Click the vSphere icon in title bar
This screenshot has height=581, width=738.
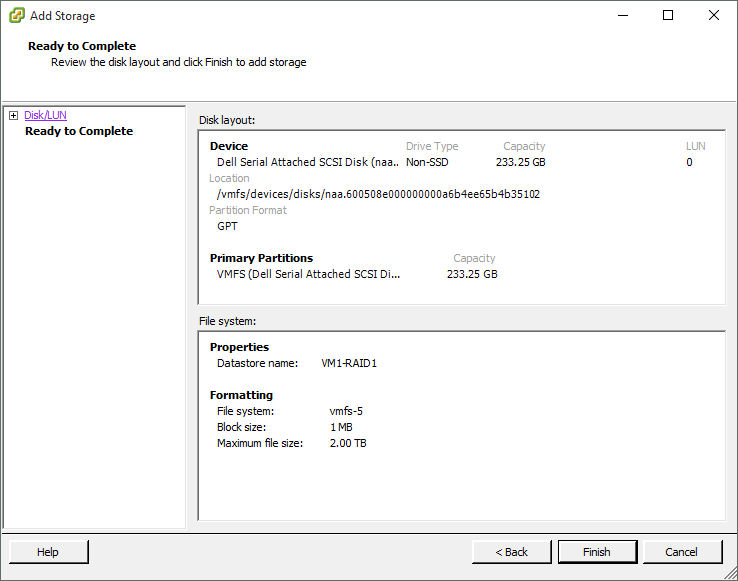tap(16, 16)
